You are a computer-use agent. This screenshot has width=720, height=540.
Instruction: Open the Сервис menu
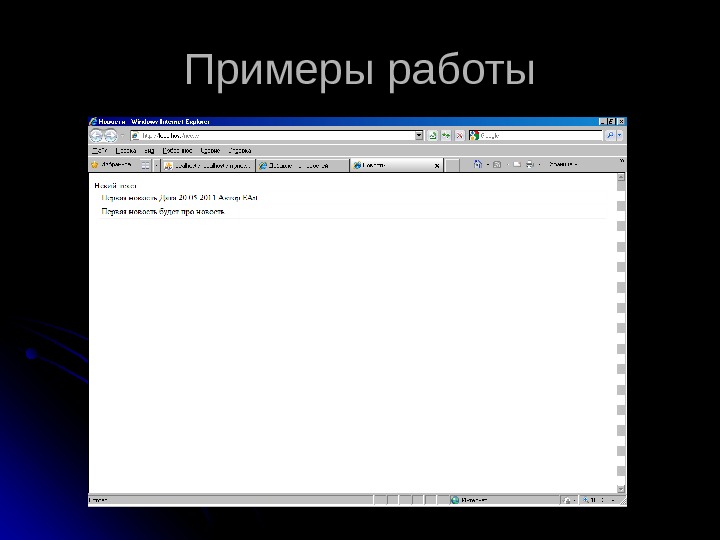click(210, 151)
